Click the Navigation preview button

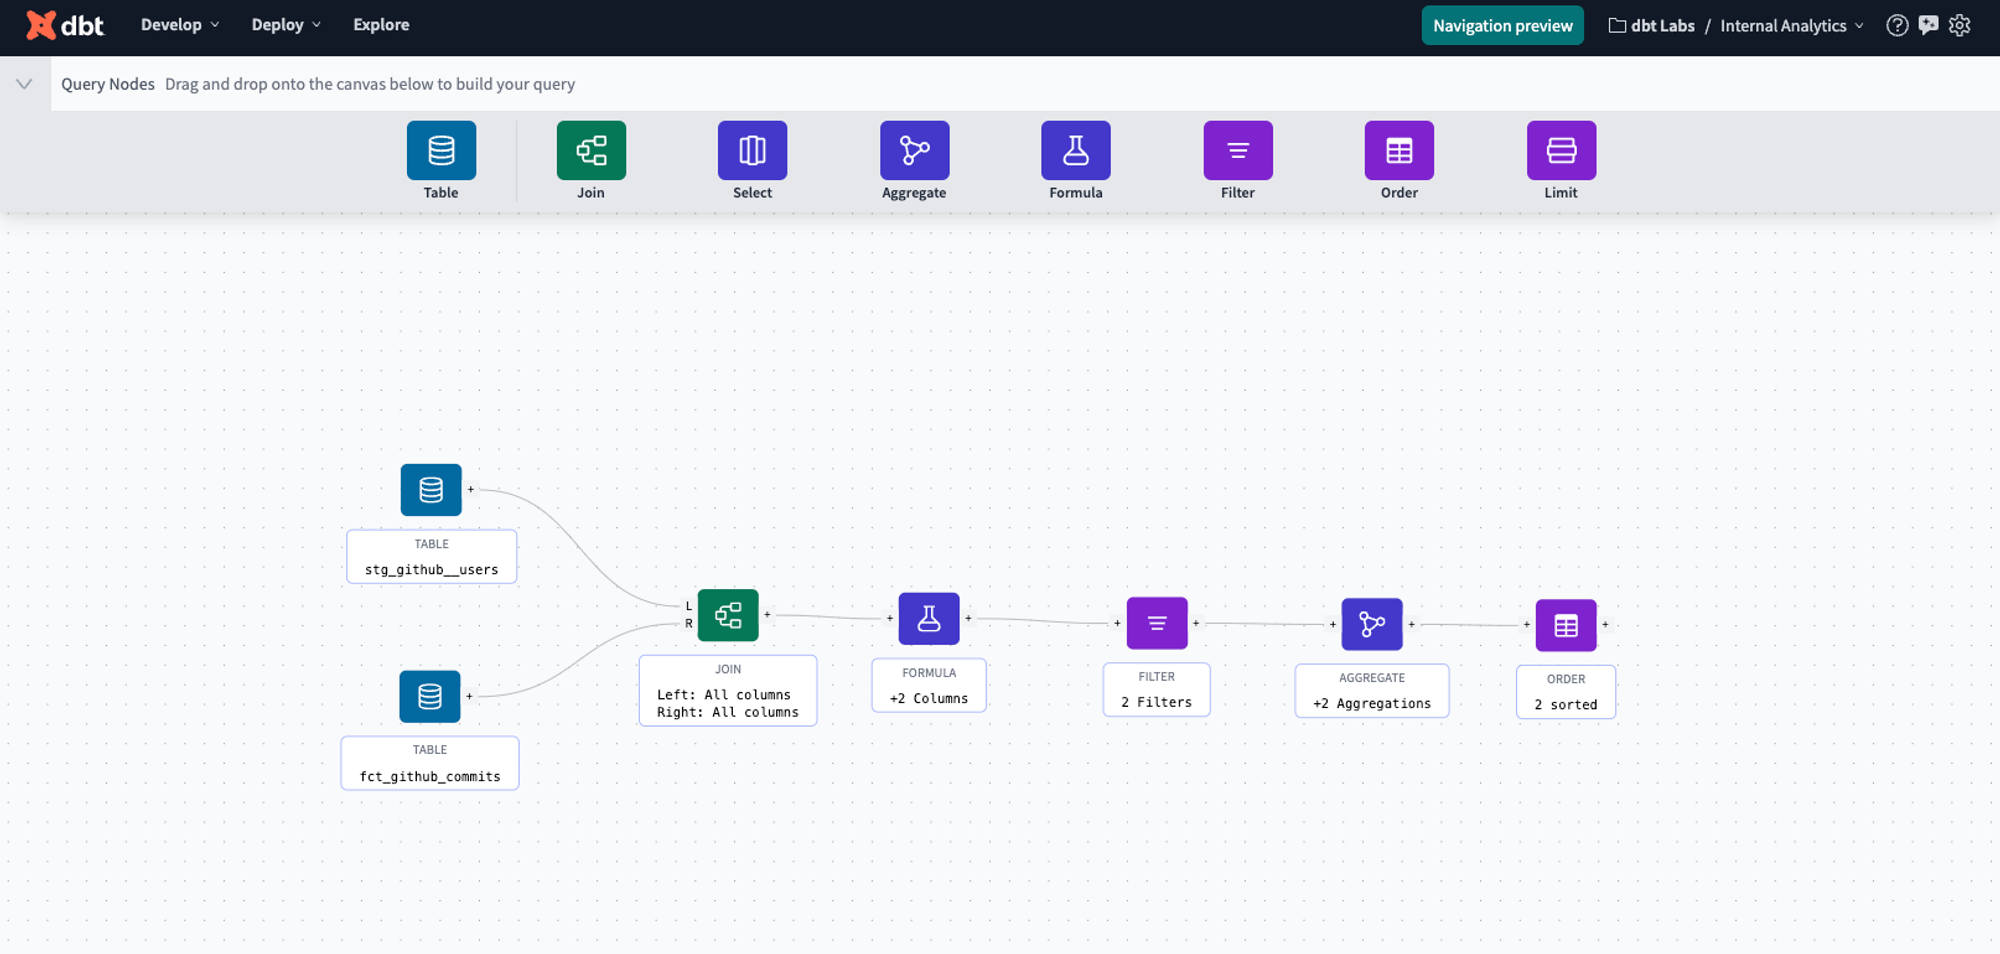point(1502,25)
